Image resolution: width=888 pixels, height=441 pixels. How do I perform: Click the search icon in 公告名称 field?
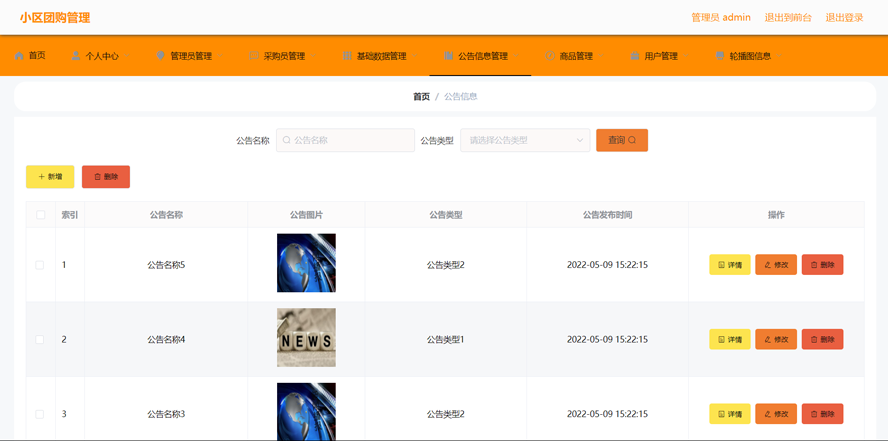[287, 140]
